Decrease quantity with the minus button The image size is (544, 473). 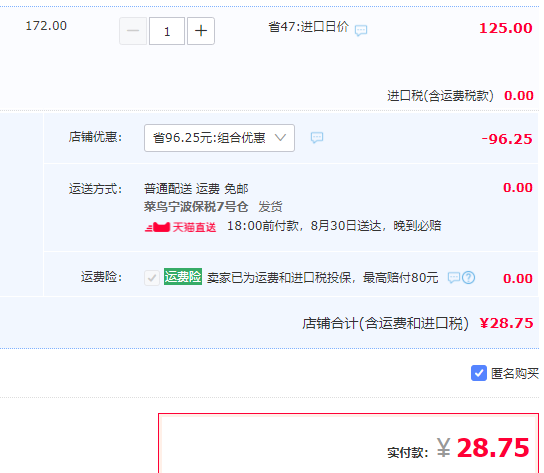tap(133, 31)
